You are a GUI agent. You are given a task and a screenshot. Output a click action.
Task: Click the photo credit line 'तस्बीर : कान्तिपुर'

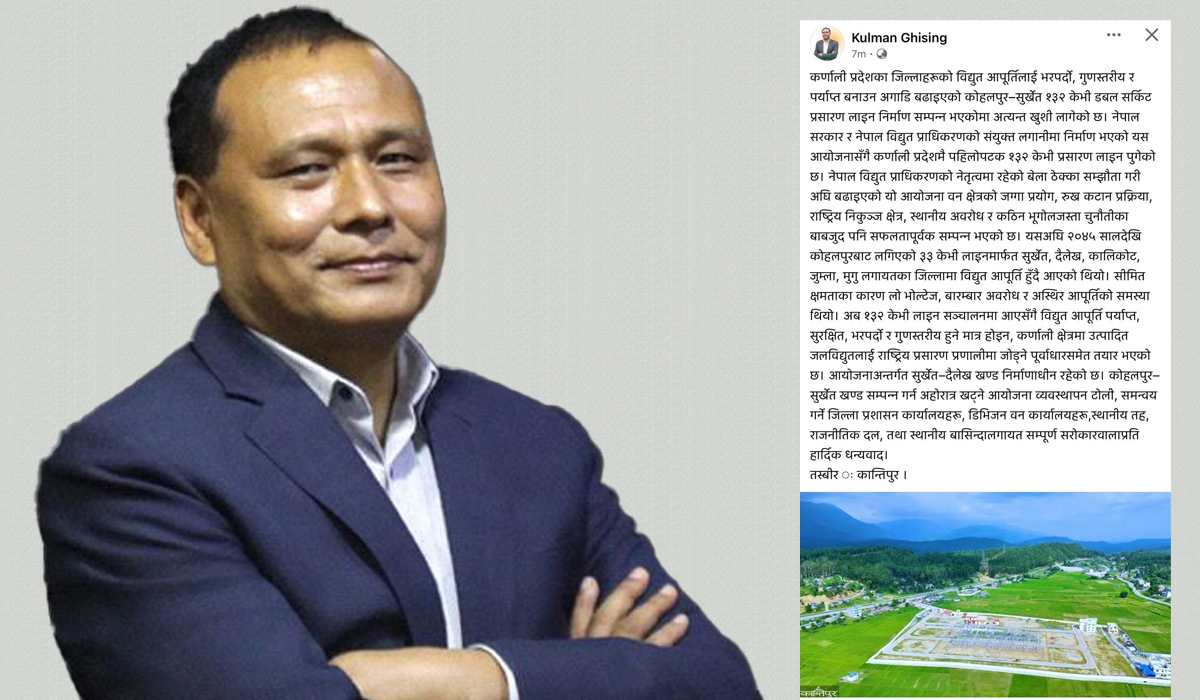pyautogui.click(x=859, y=474)
